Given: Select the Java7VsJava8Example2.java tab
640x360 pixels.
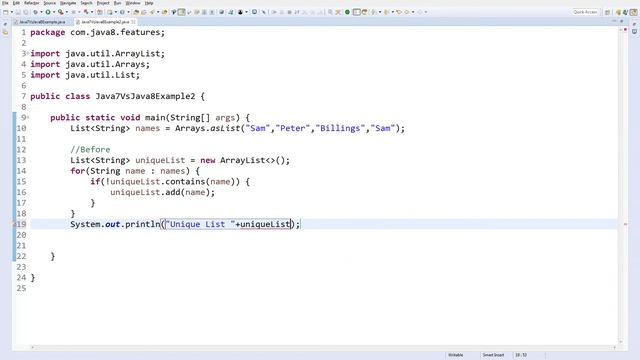Looking at the screenshot, I should (x=105, y=22).
